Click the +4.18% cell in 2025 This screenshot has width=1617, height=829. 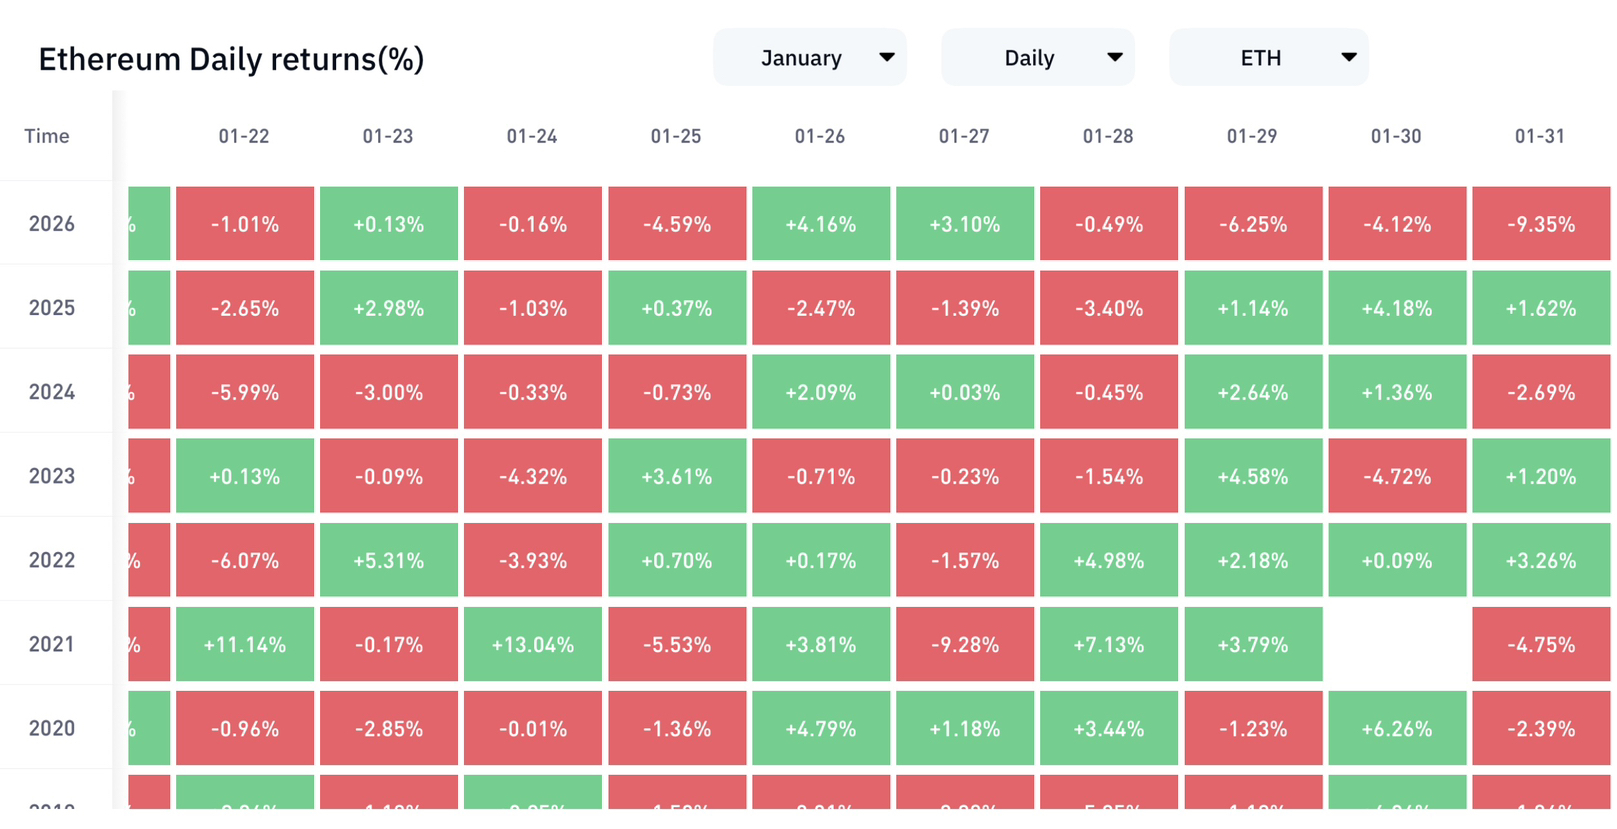[x=1396, y=308]
